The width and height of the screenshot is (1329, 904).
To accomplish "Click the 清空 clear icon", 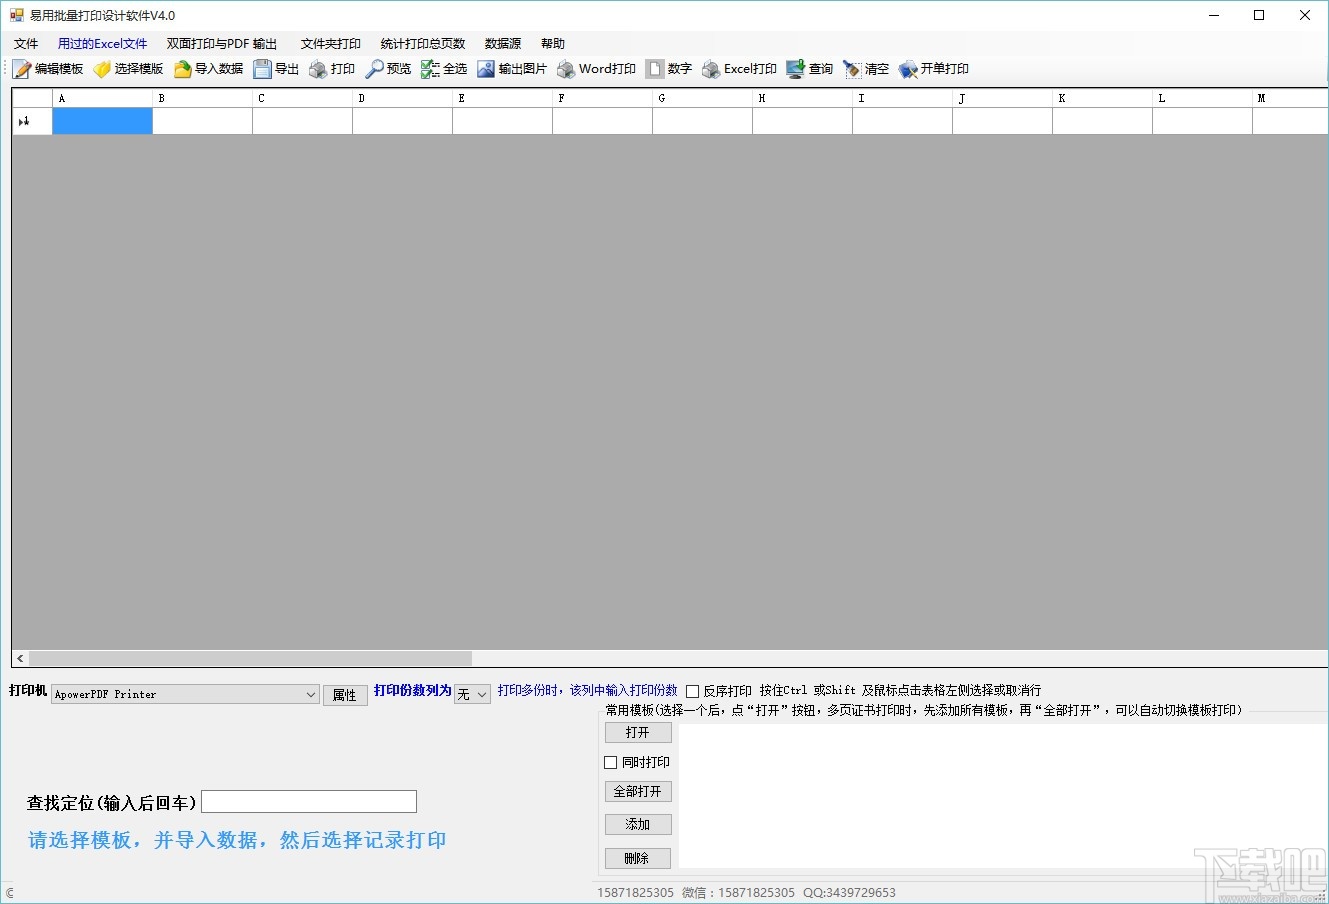I will coord(868,69).
